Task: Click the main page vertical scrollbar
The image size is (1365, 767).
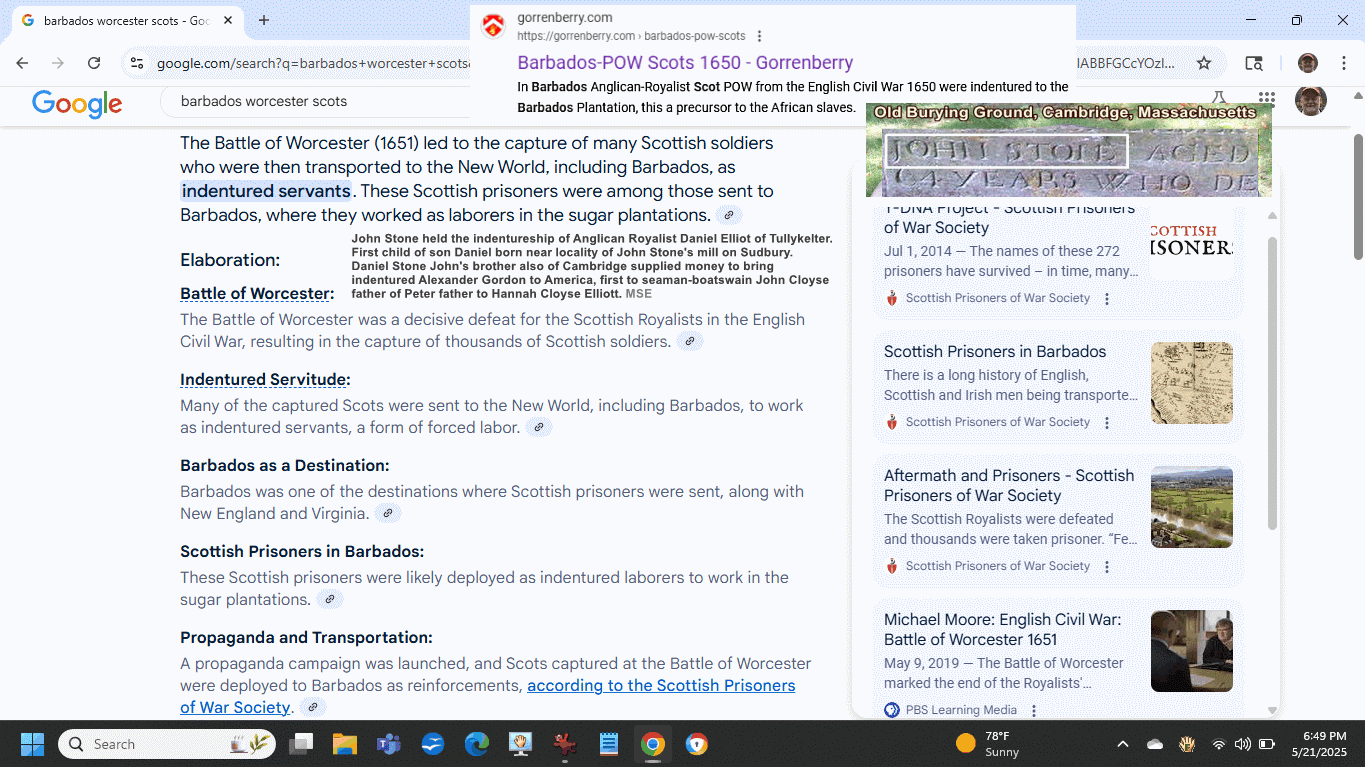Action: (x=1358, y=196)
